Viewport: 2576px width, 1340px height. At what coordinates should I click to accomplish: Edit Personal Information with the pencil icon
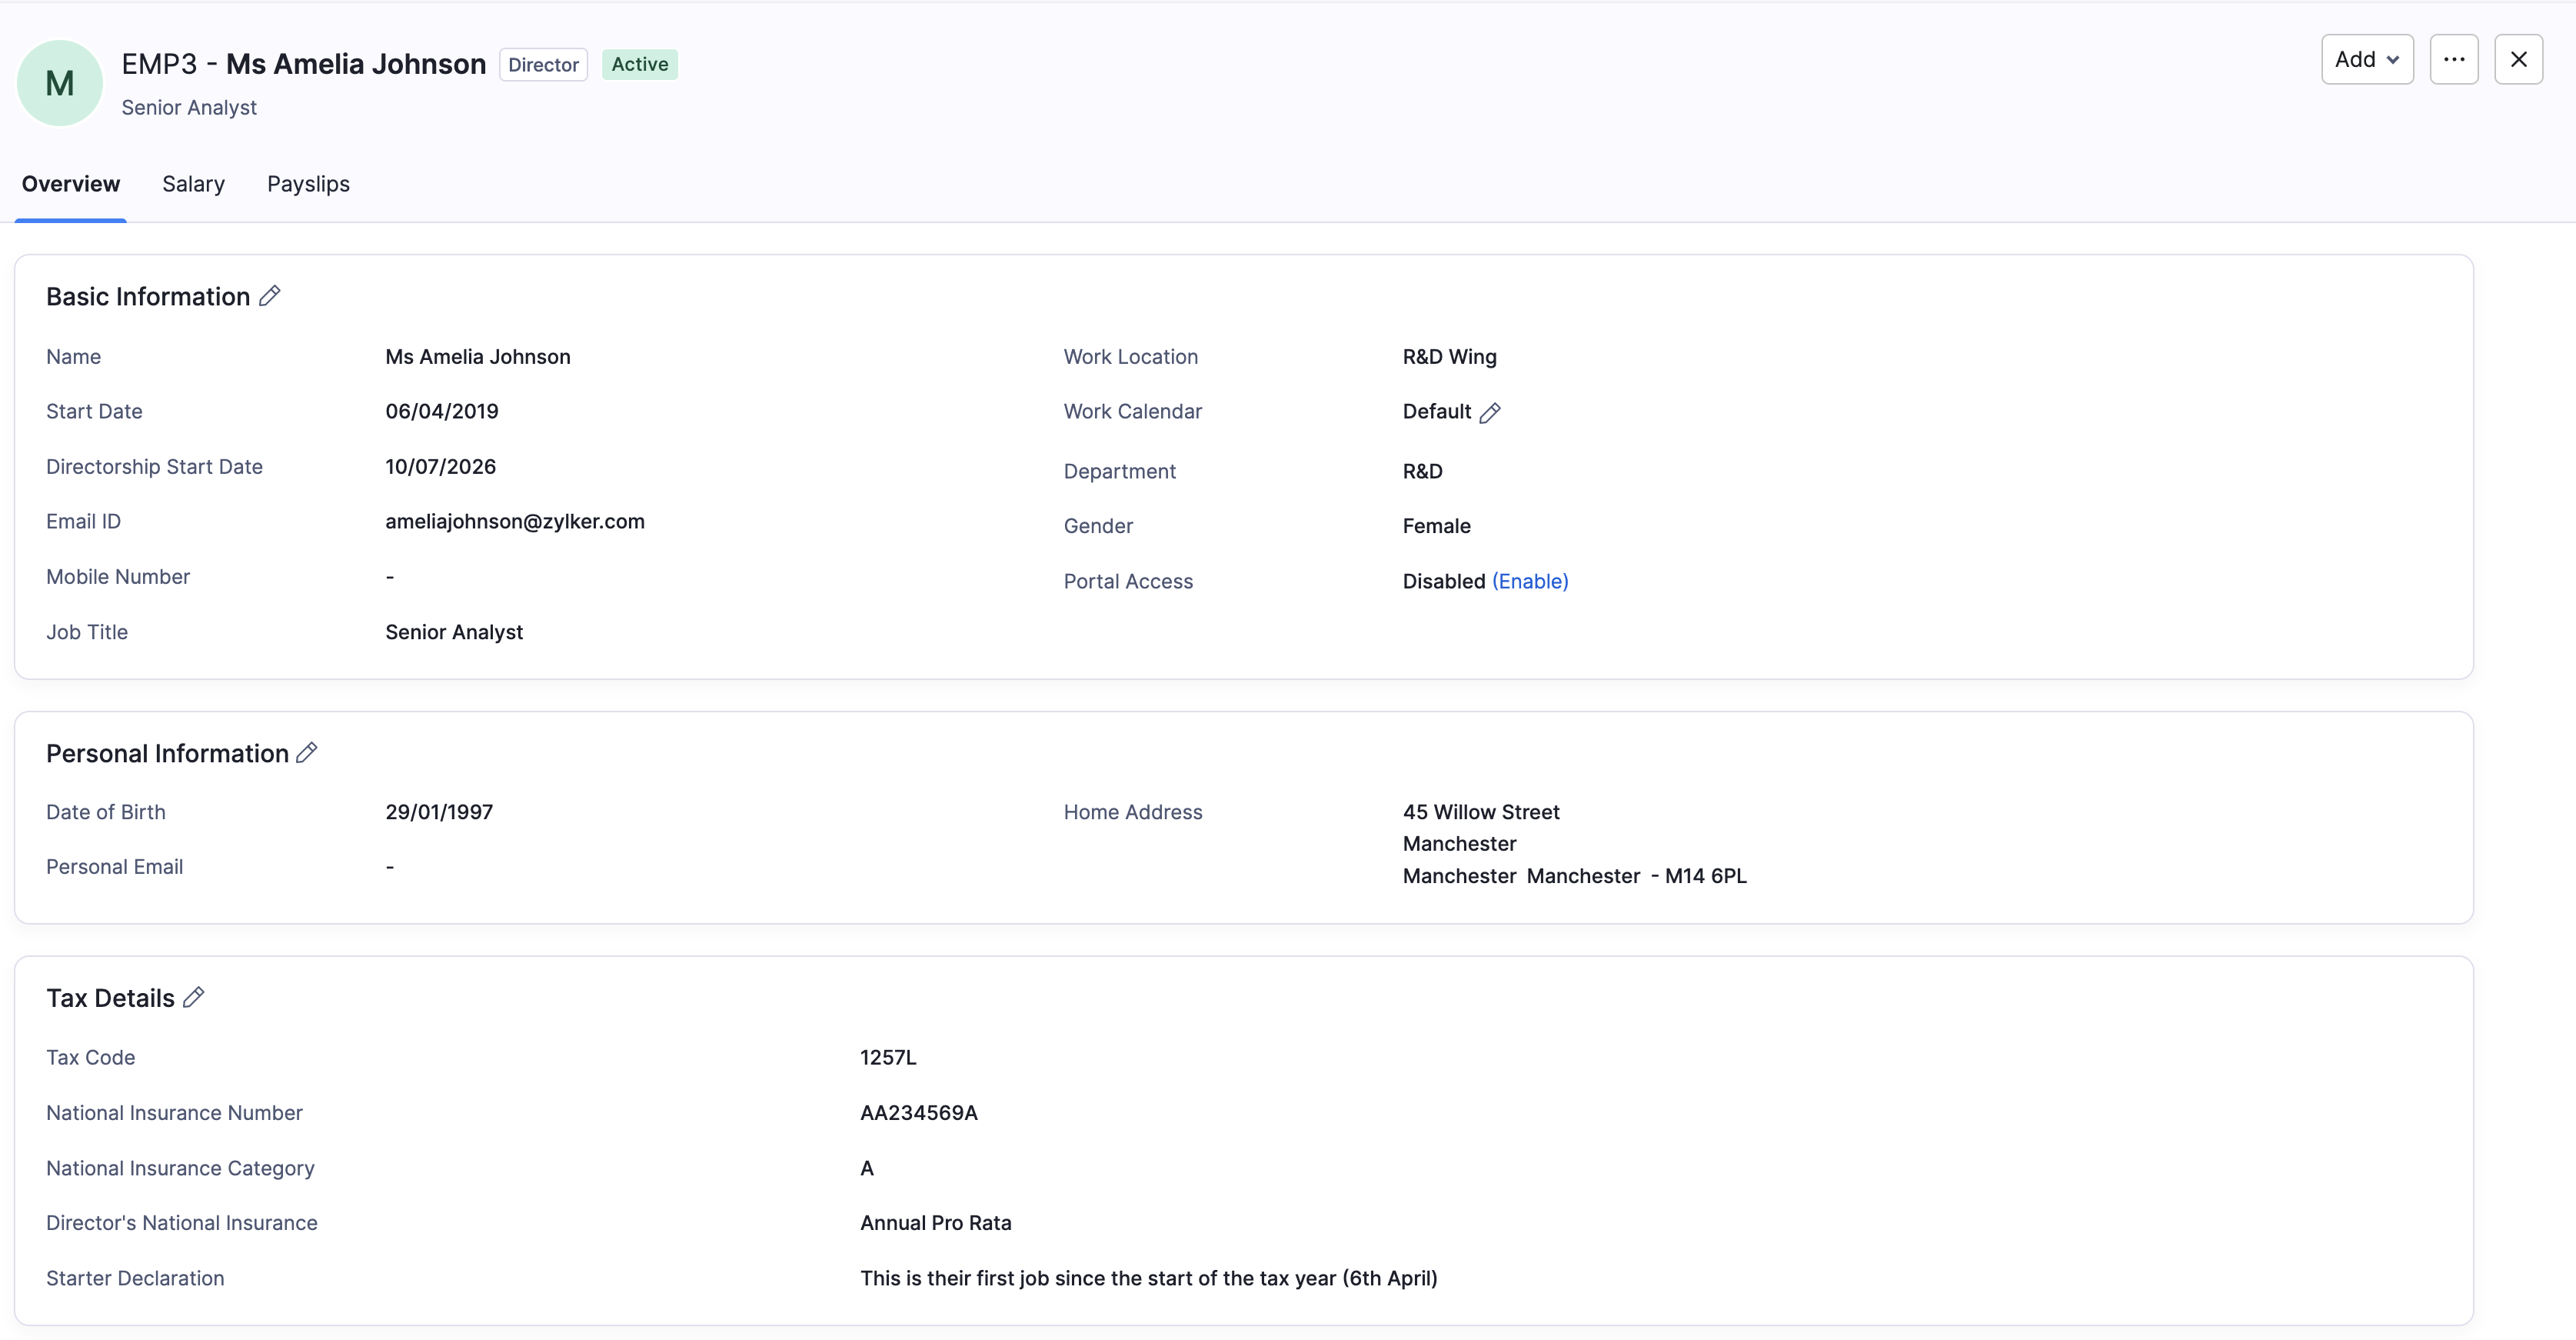point(307,752)
